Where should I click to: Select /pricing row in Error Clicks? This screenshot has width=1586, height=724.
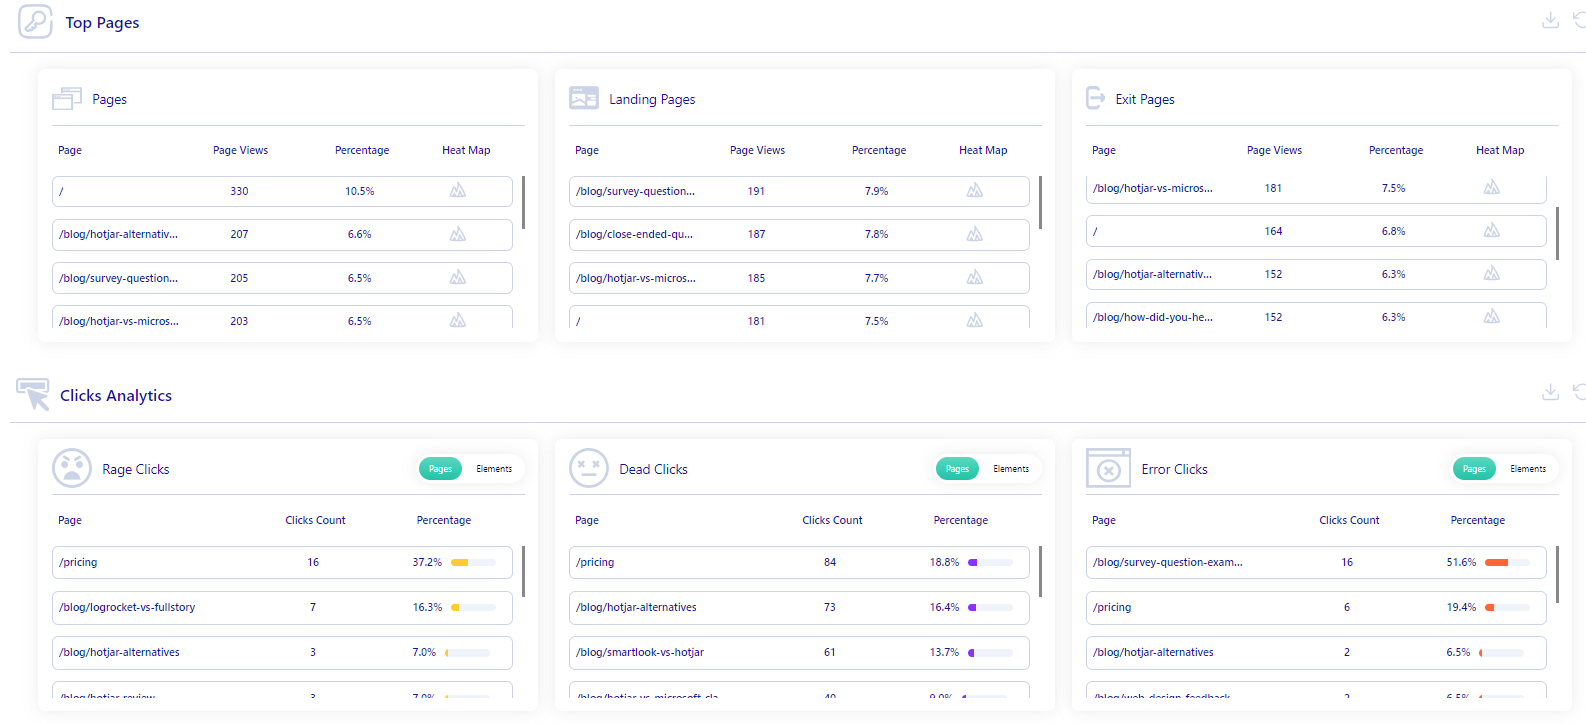[x=1316, y=607]
